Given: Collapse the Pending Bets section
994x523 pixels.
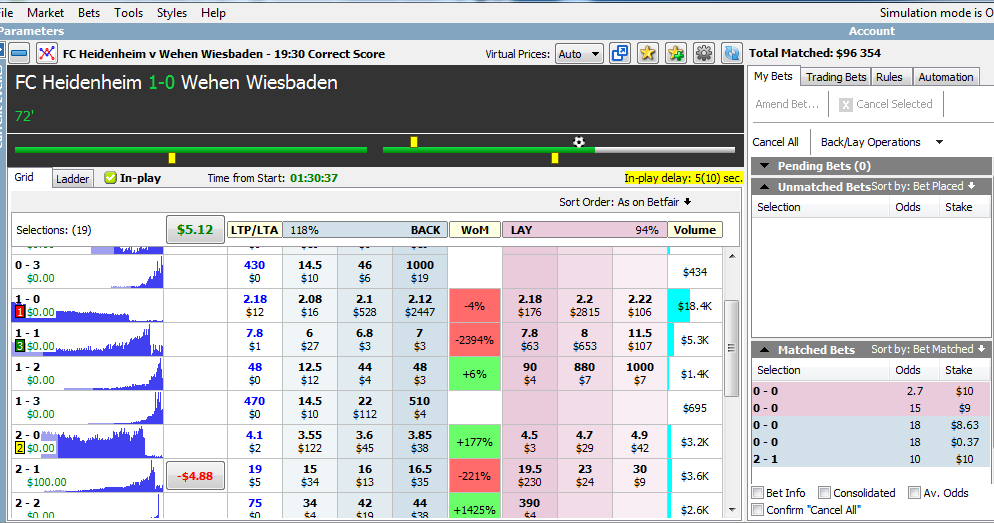Looking at the screenshot, I should point(765,166).
